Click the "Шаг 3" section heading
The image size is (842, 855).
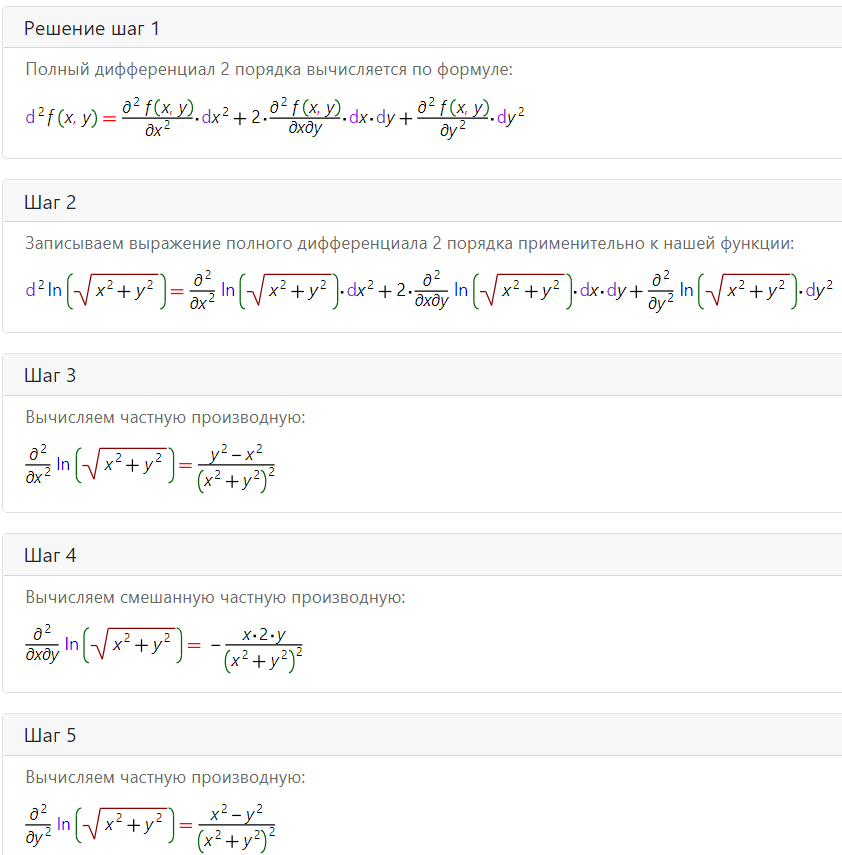(50, 375)
